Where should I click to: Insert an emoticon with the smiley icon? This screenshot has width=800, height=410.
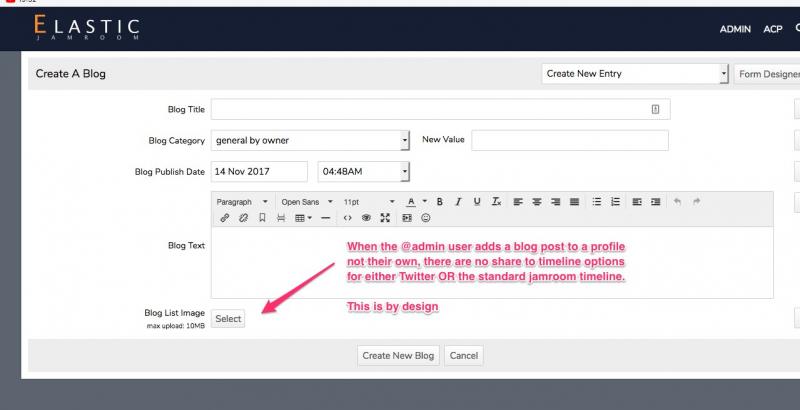(x=426, y=217)
